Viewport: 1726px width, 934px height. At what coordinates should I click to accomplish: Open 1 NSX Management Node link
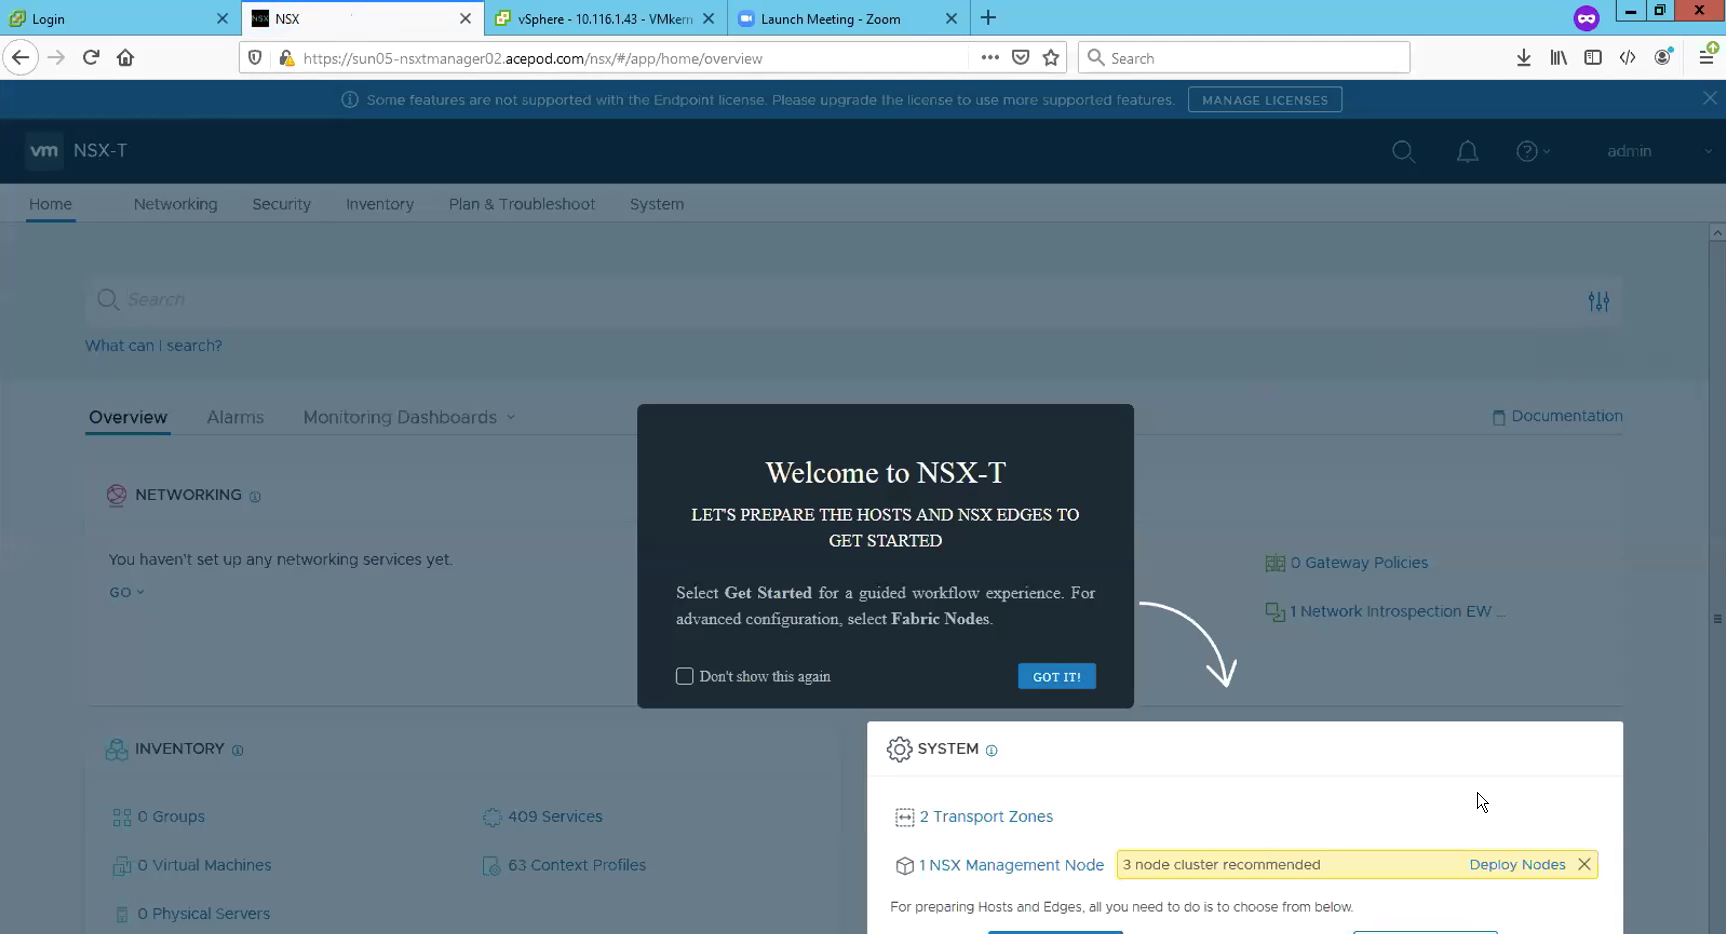coord(1011,865)
